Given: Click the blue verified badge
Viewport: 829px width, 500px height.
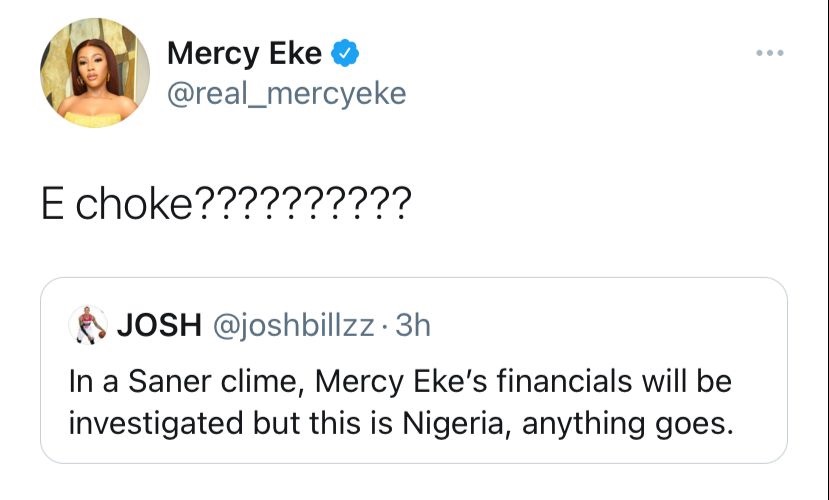Looking at the screenshot, I should tap(346, 52).
